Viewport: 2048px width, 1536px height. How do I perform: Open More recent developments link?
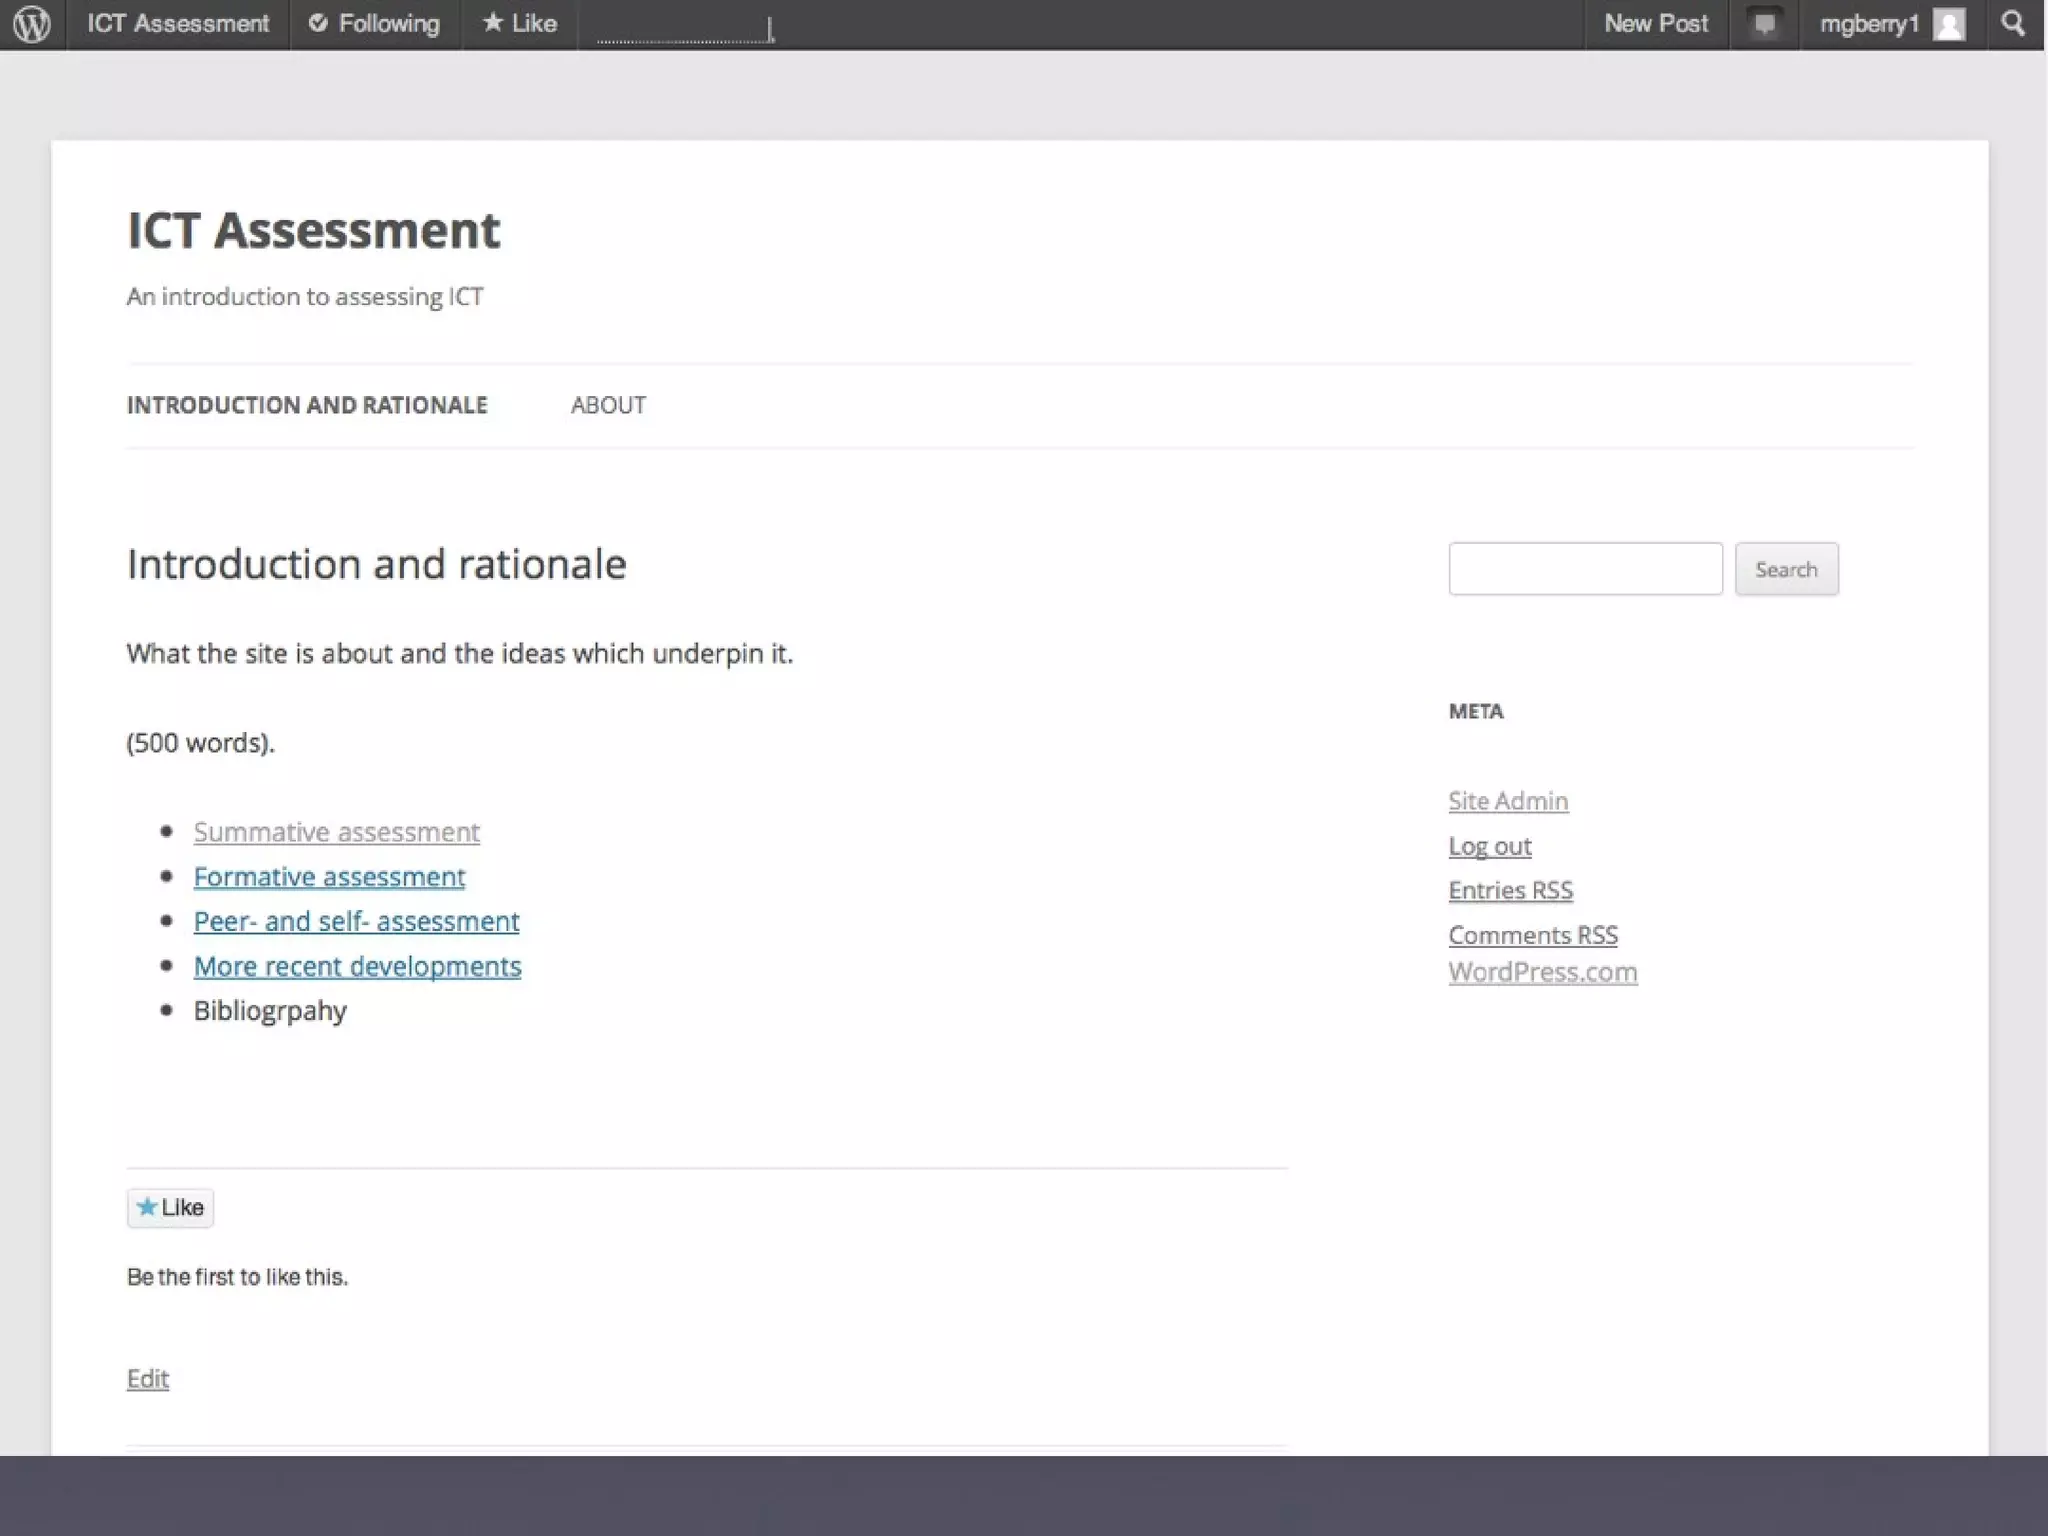[357, 966]
